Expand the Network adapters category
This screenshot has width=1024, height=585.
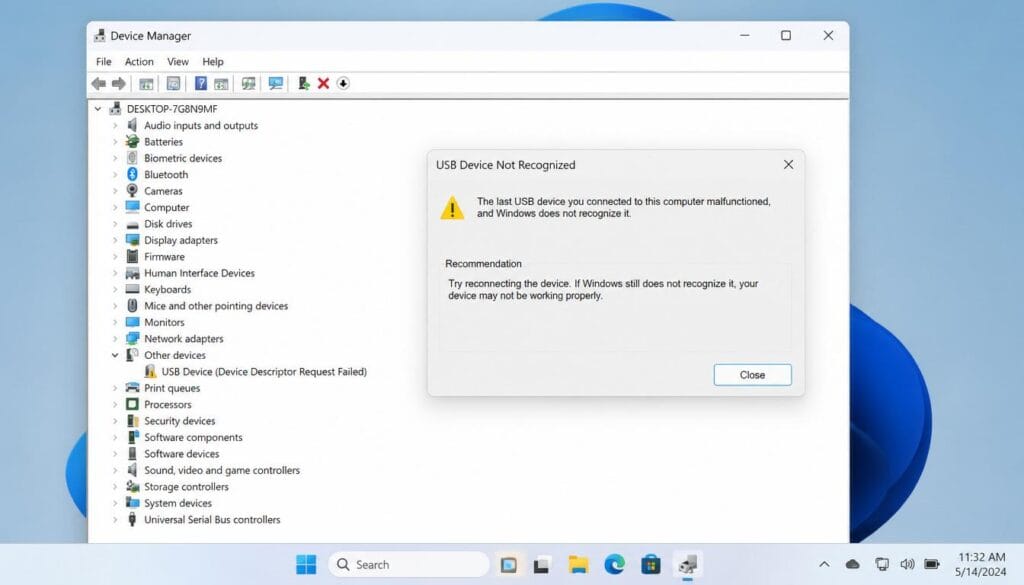(x=115, y=339)
